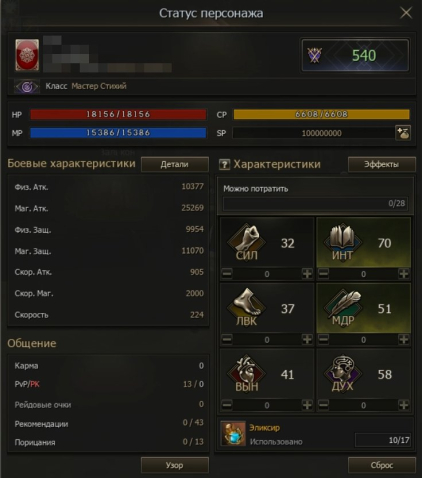The width and height of the screenshot is (422, 478).
Task: Click the SP add pouch icon
Action: [403, 133]
